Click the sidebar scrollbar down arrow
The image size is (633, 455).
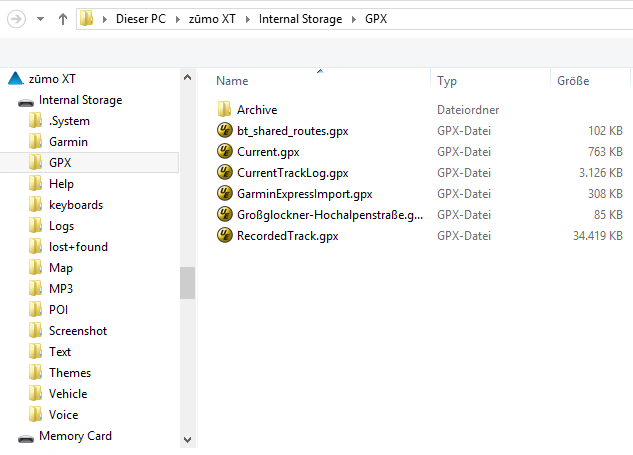(187, 438)
